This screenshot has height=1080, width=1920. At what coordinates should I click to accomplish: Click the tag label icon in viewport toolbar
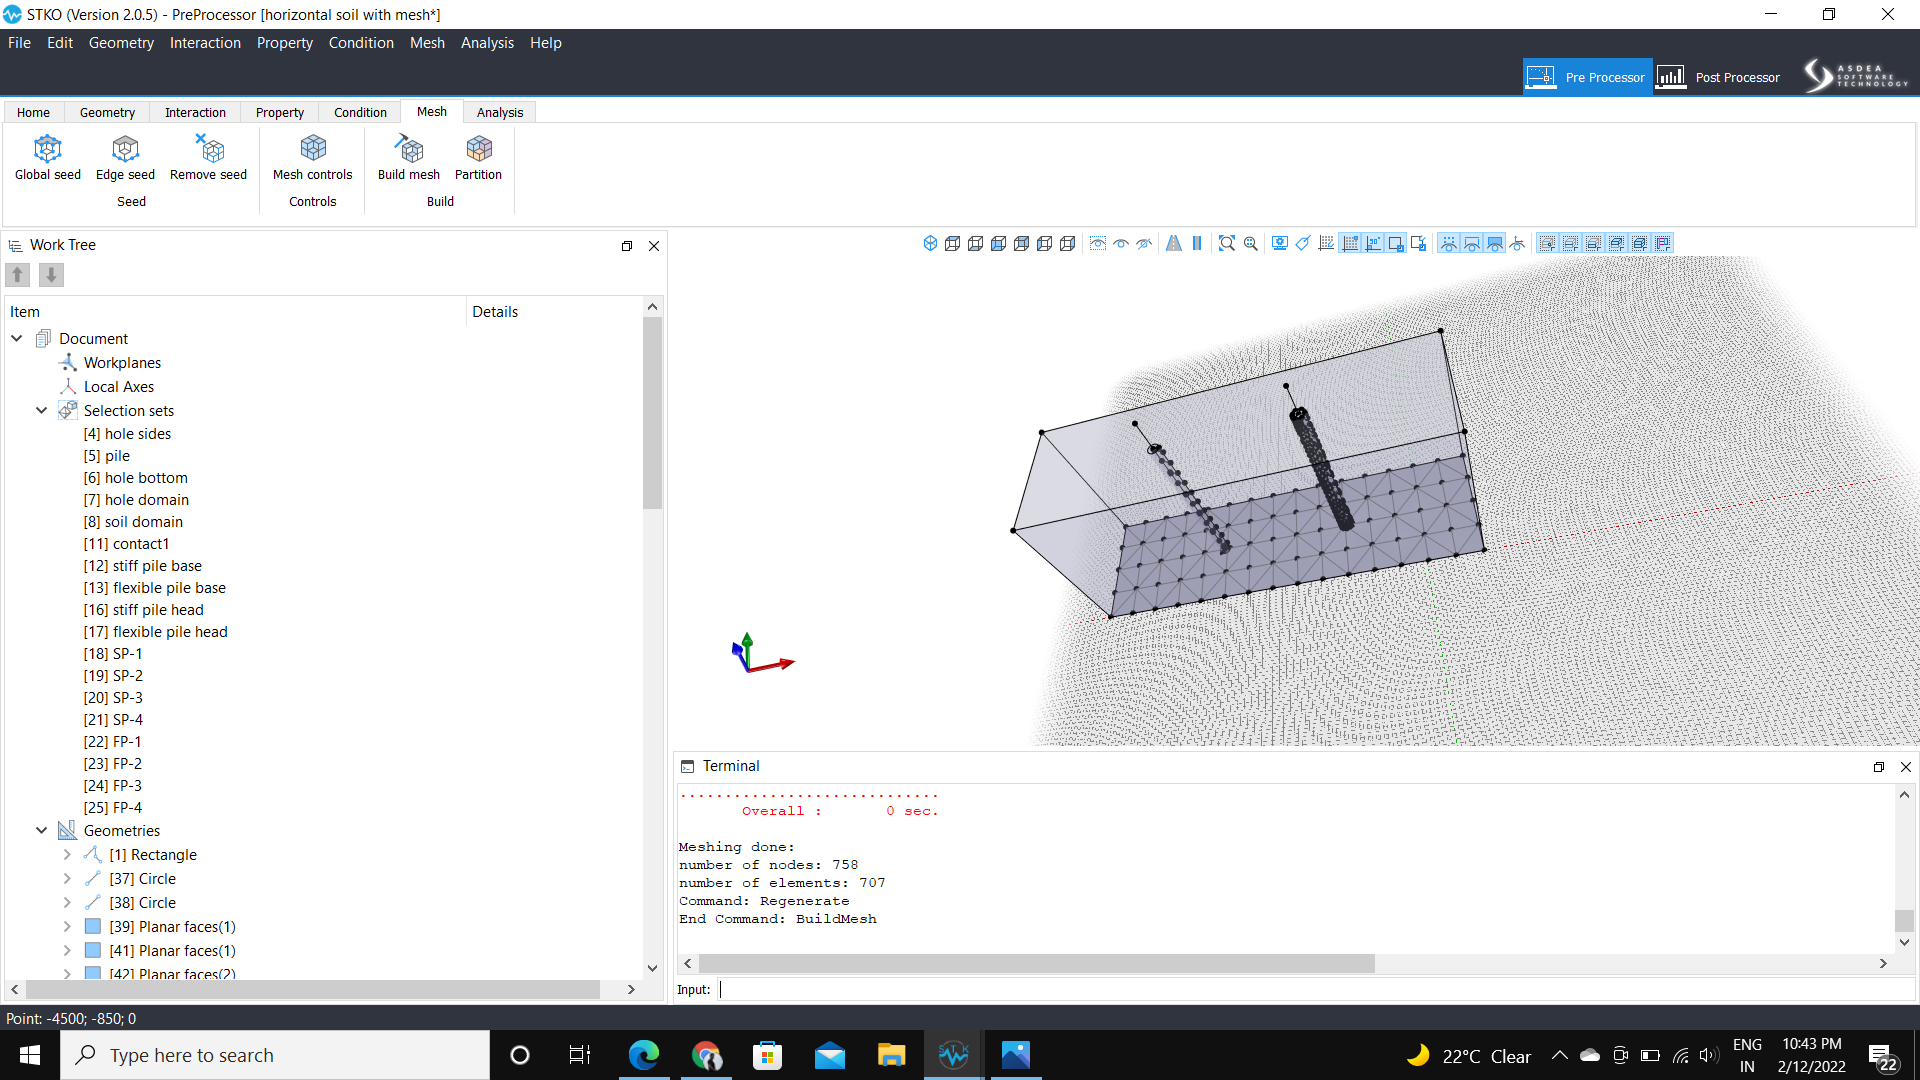tap(1303, 243)
